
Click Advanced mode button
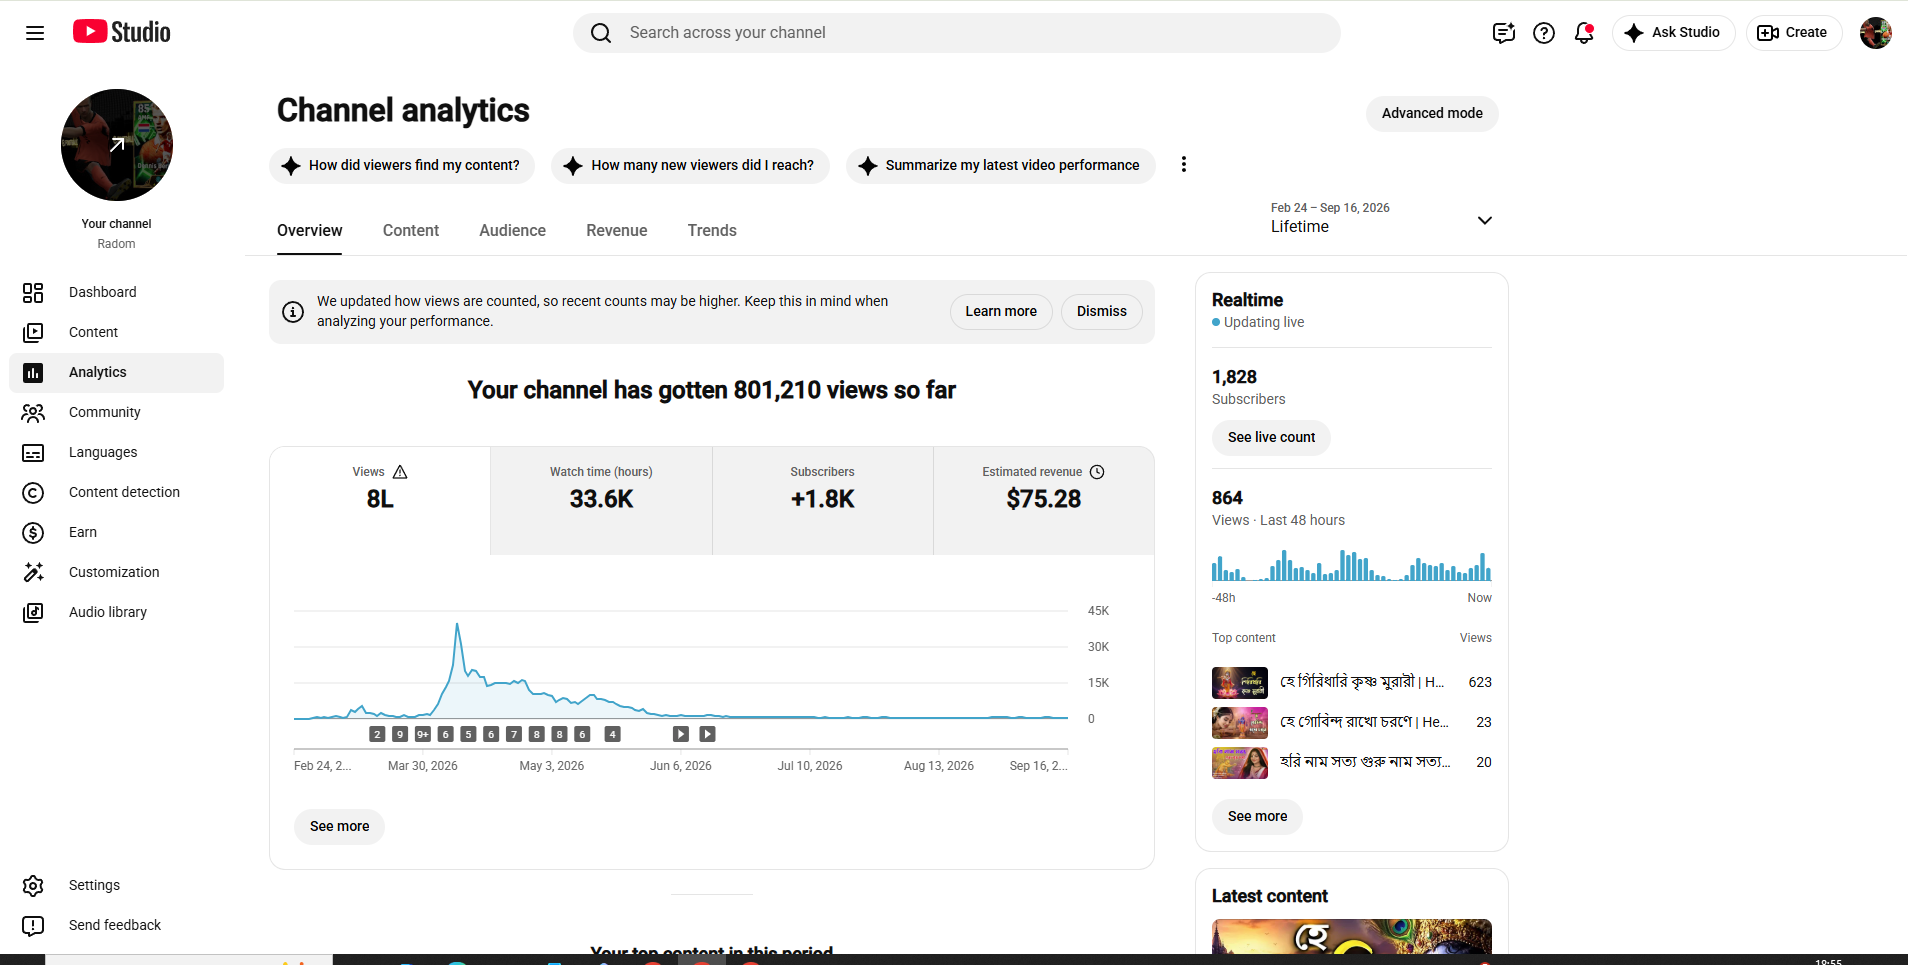point(1432,113)
